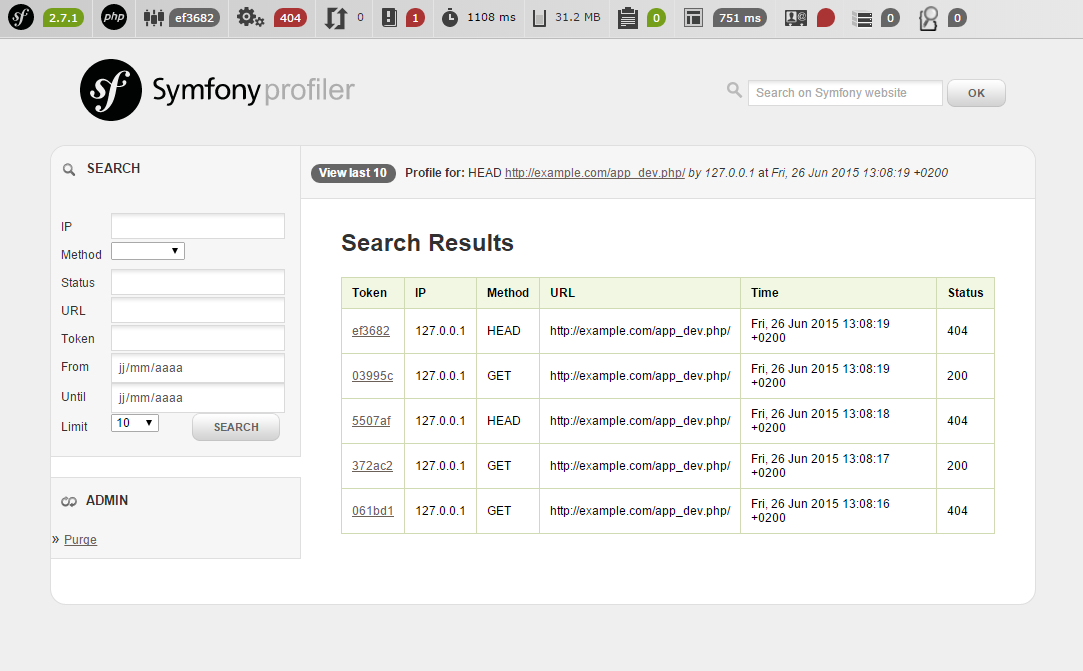Focus the URL search field

(198, 310)
